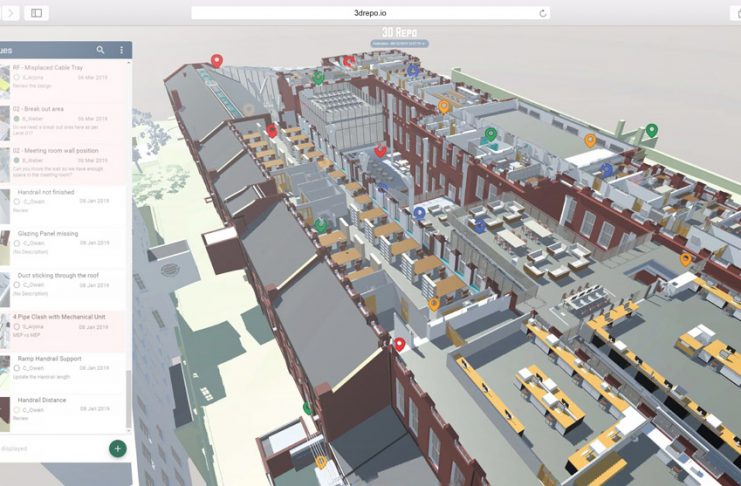The image size is (741, 486).
Task: Reload the page in the address bar
Action: [x=543, y=13]
